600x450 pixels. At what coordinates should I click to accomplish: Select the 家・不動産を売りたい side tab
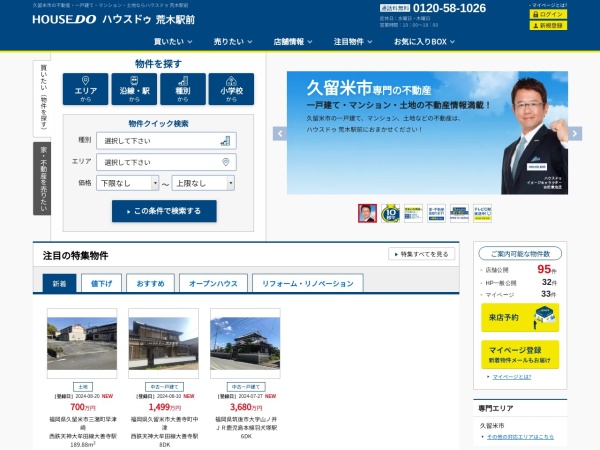tap(42, 178)
